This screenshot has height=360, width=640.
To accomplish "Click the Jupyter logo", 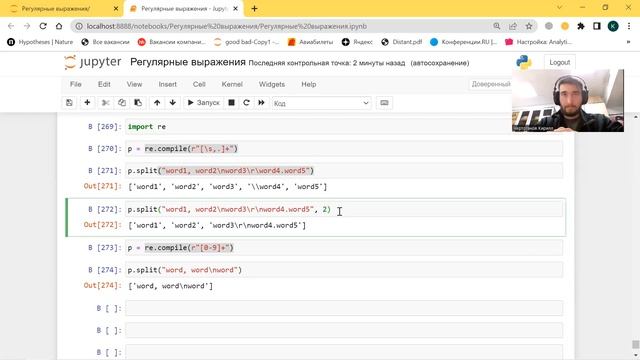I will (93, 62).
